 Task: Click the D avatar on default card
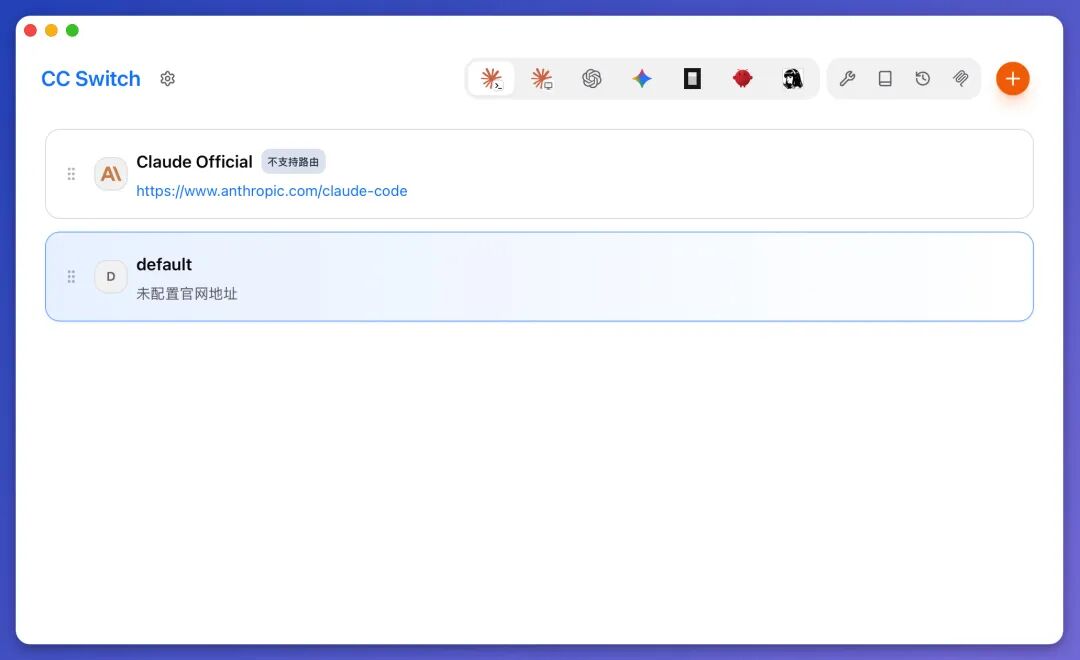(111, 276)
